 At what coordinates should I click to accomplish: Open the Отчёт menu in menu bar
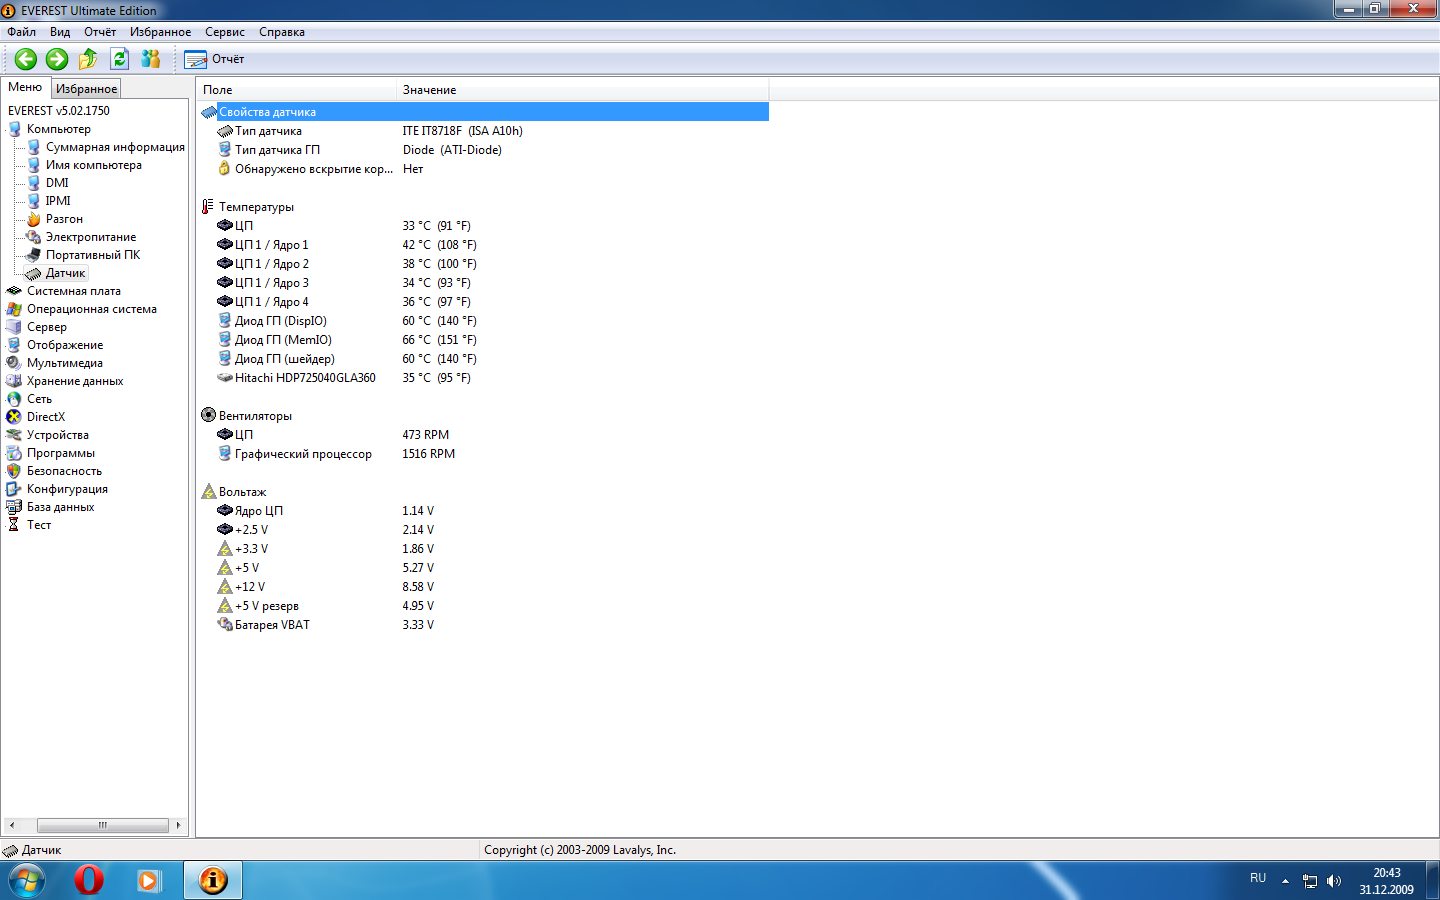pos(100,32)
